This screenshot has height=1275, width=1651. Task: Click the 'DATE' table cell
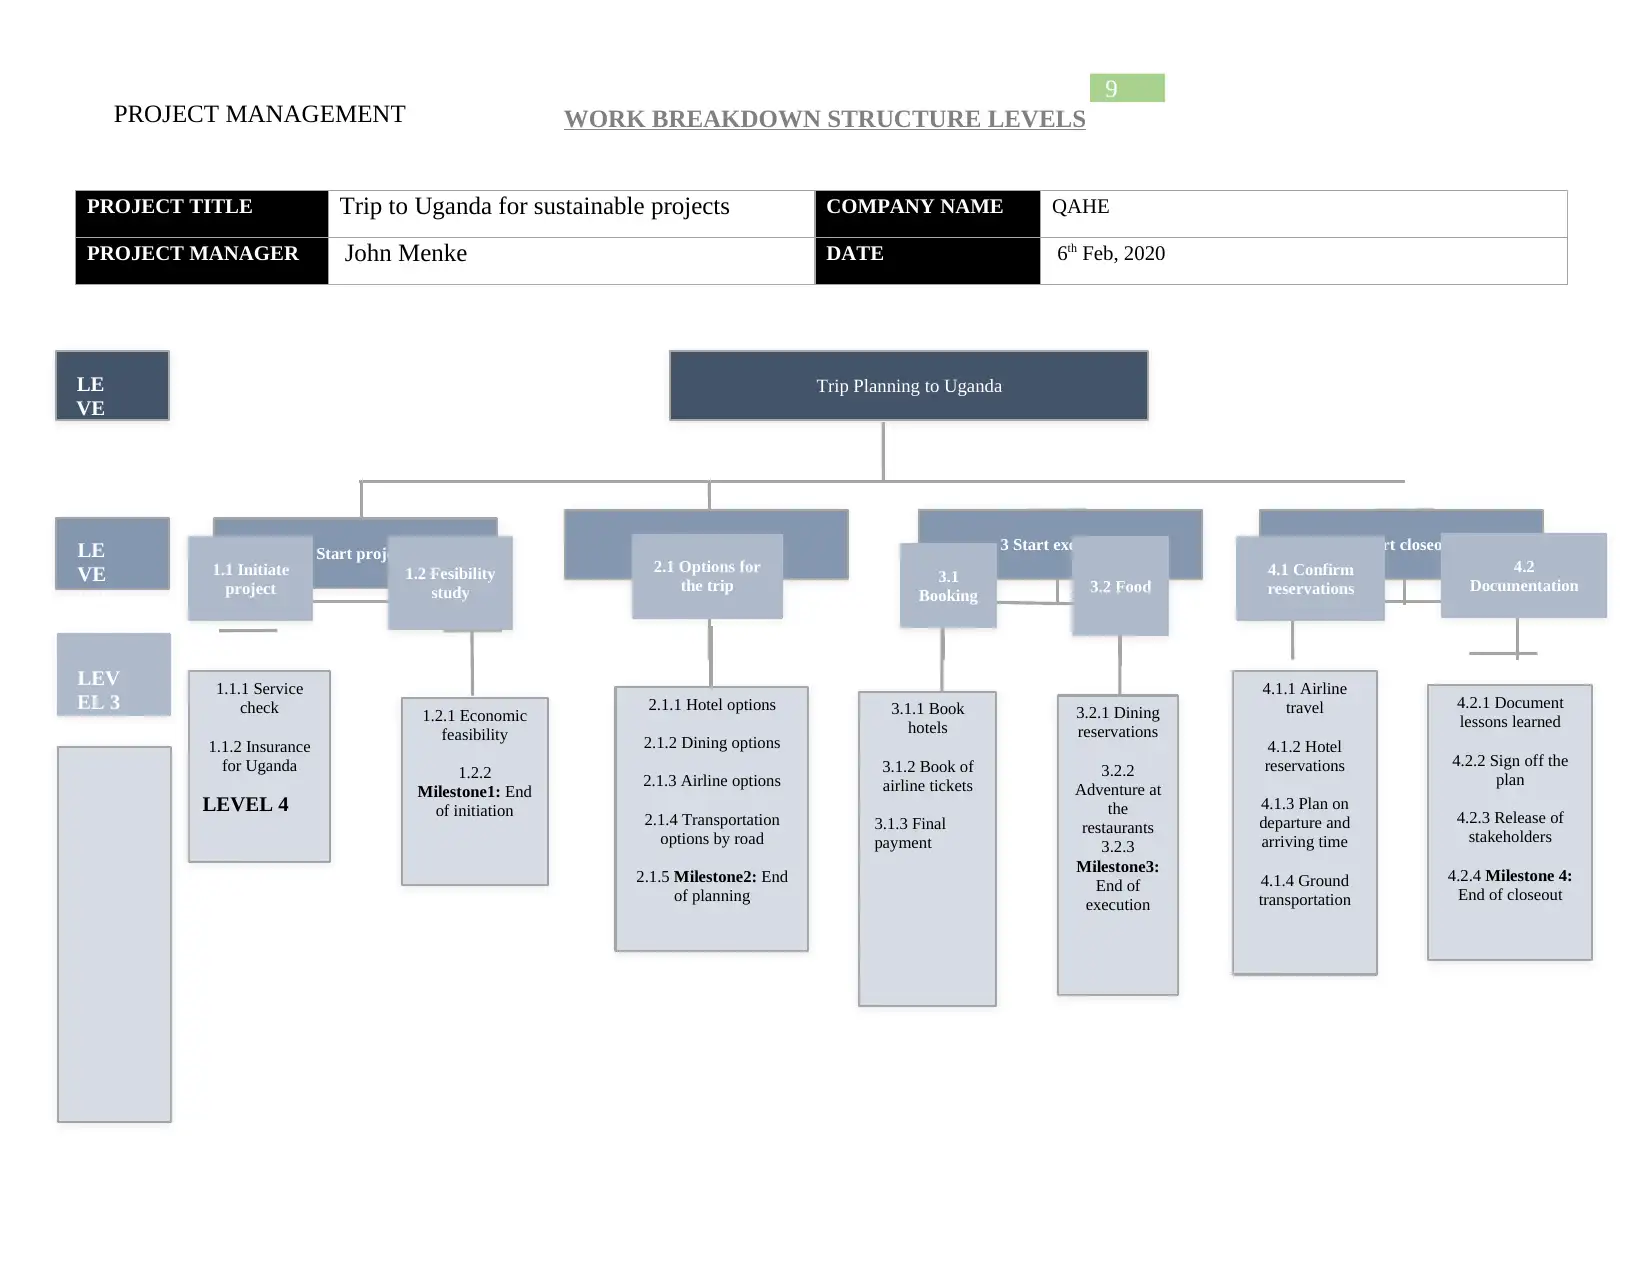[928, 261]
